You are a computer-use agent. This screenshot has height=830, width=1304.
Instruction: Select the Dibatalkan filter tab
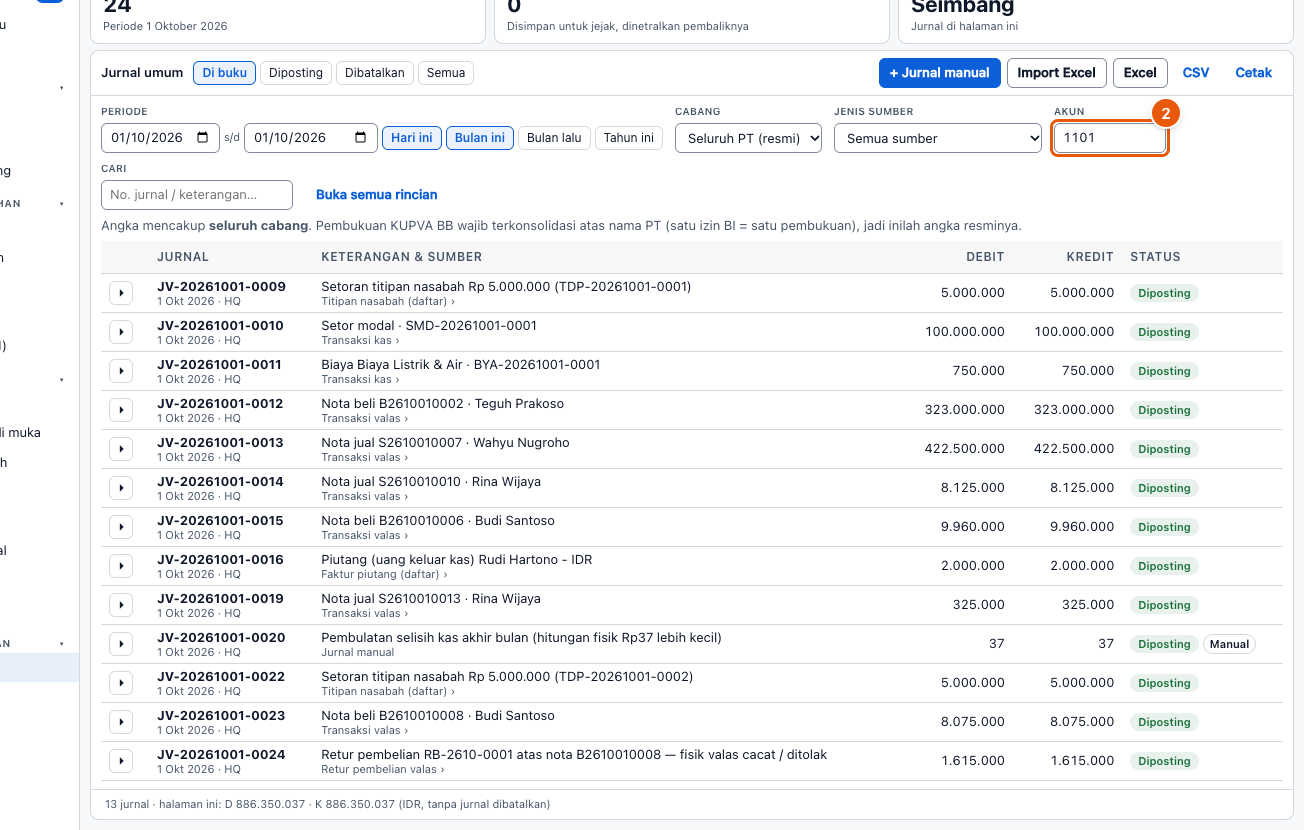click(x=375, y=73)
